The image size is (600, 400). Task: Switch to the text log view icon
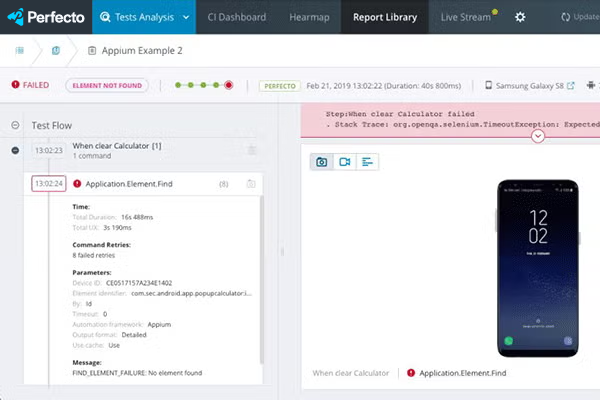[367, 162]
